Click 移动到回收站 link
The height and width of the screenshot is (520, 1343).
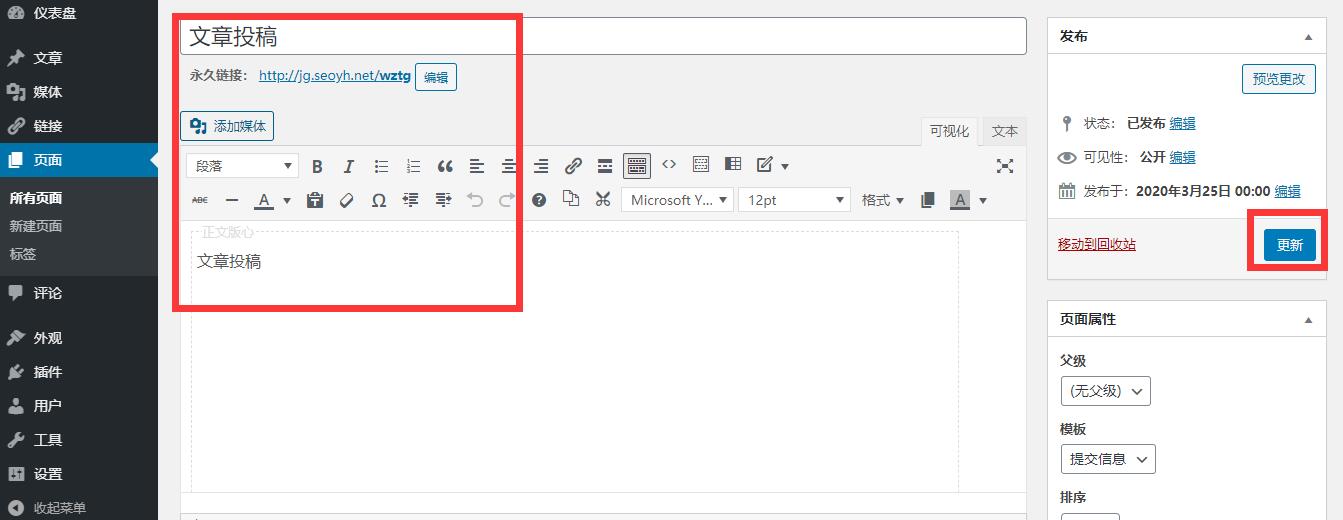(x=1097, y=244)
